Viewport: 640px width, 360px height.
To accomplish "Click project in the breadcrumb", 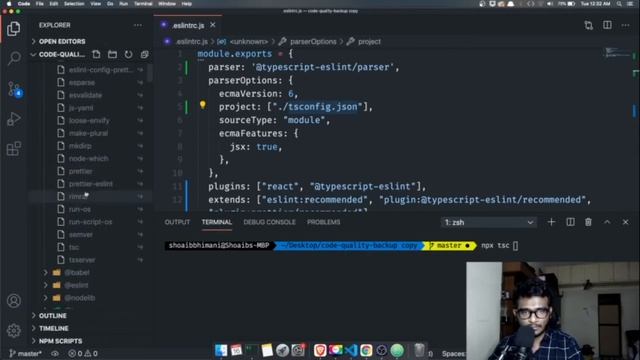I will pos(369,42).
